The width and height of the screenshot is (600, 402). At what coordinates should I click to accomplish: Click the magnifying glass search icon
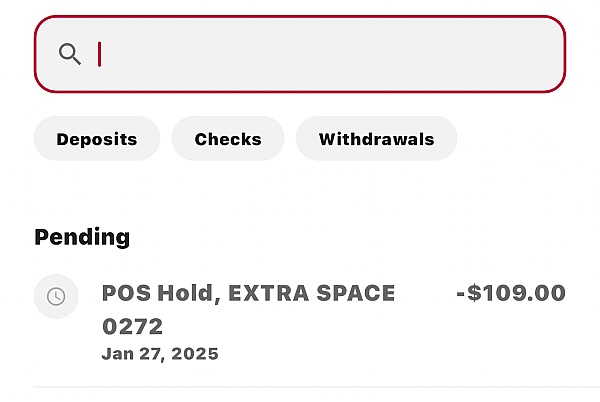click(70, 54)
